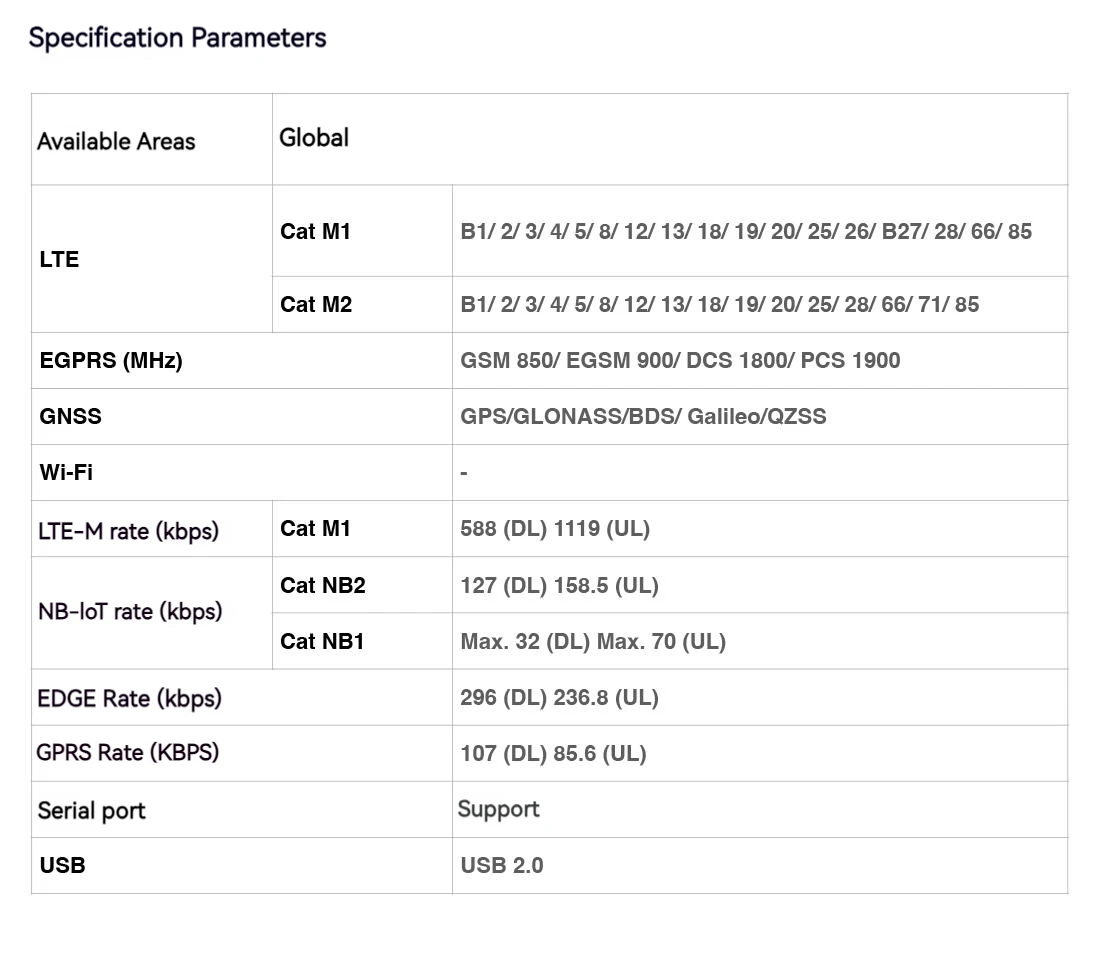The height and width of the screenshot is (960, 1100).
Task: Click the GSM 850/EGSM 900 frequency value
Action: 680,360
